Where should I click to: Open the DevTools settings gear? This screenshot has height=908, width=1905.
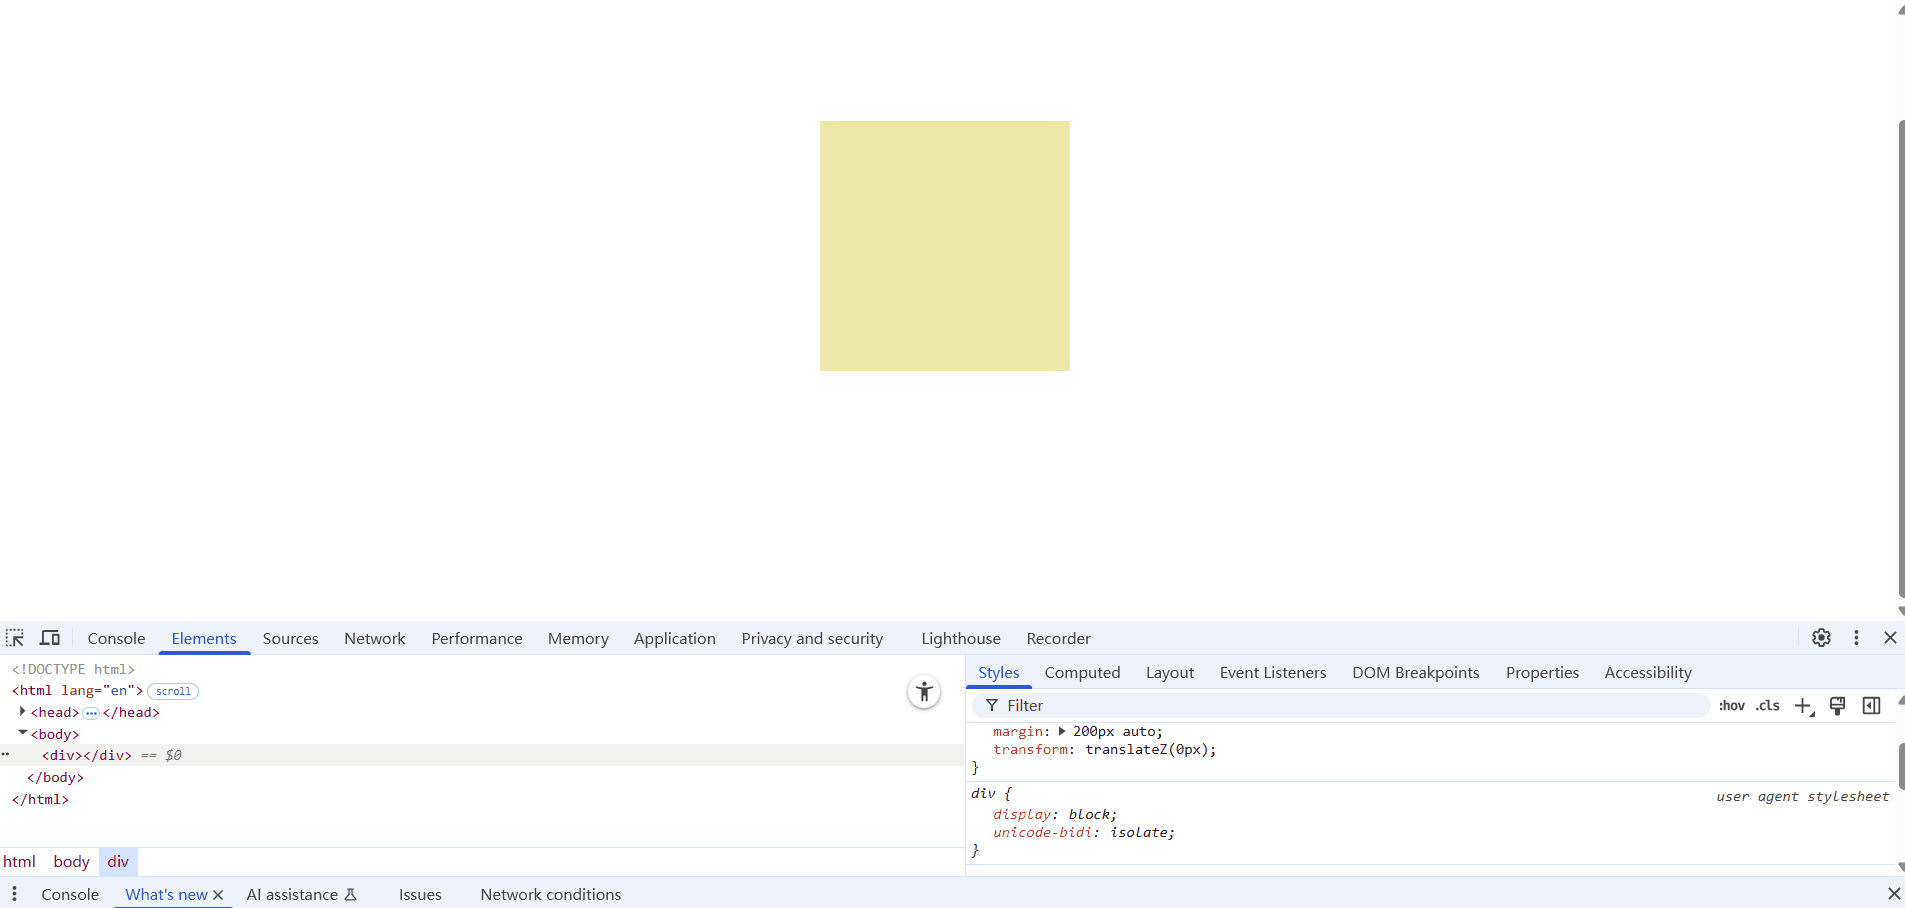pos(1821,638)
